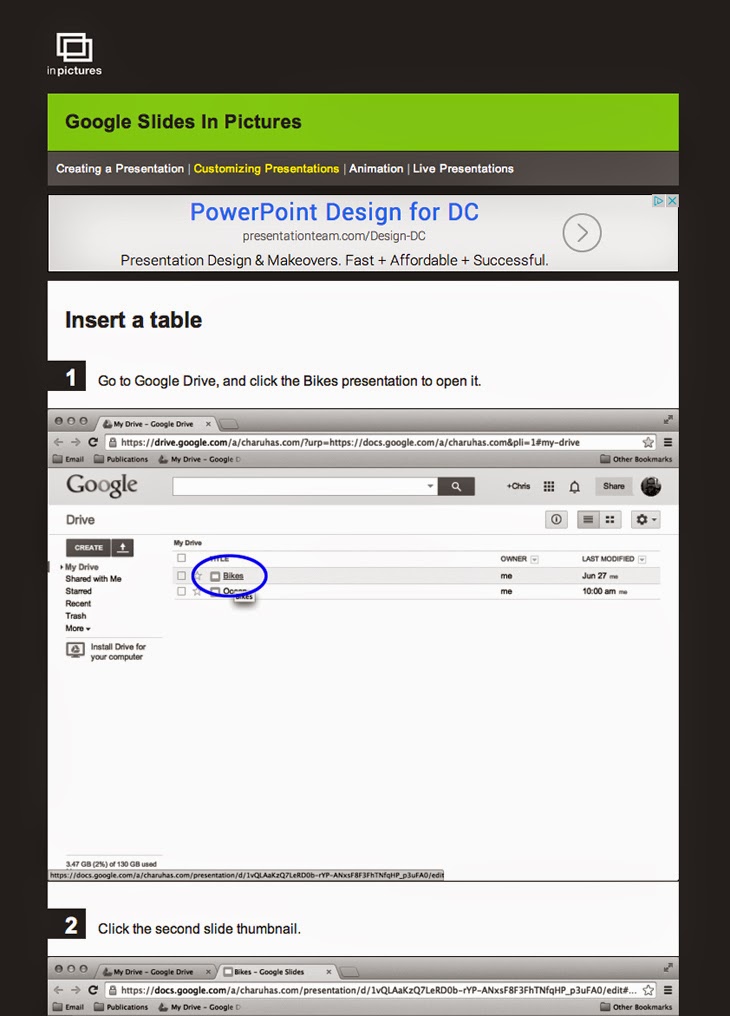Viewport: 730px width, 1016px height.
Task: Open the Email bookmarks folder in Drive window
Action: (69, 459)
